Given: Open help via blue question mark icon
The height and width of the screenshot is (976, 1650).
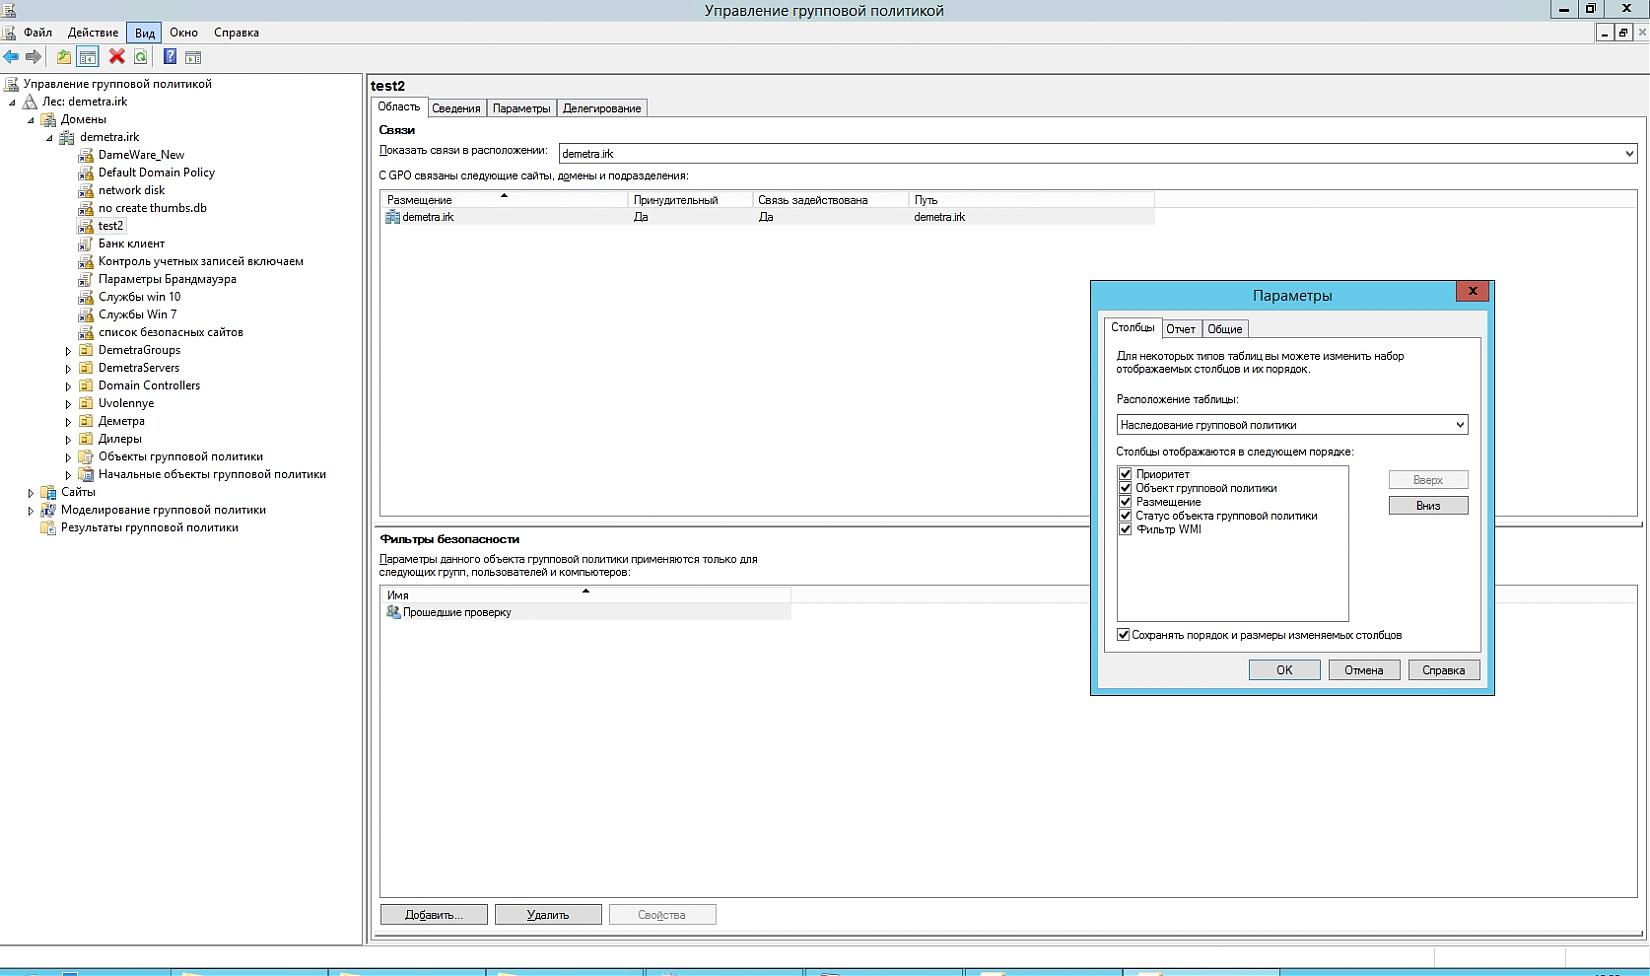Looking at the screenshot, I should [170, 57].
